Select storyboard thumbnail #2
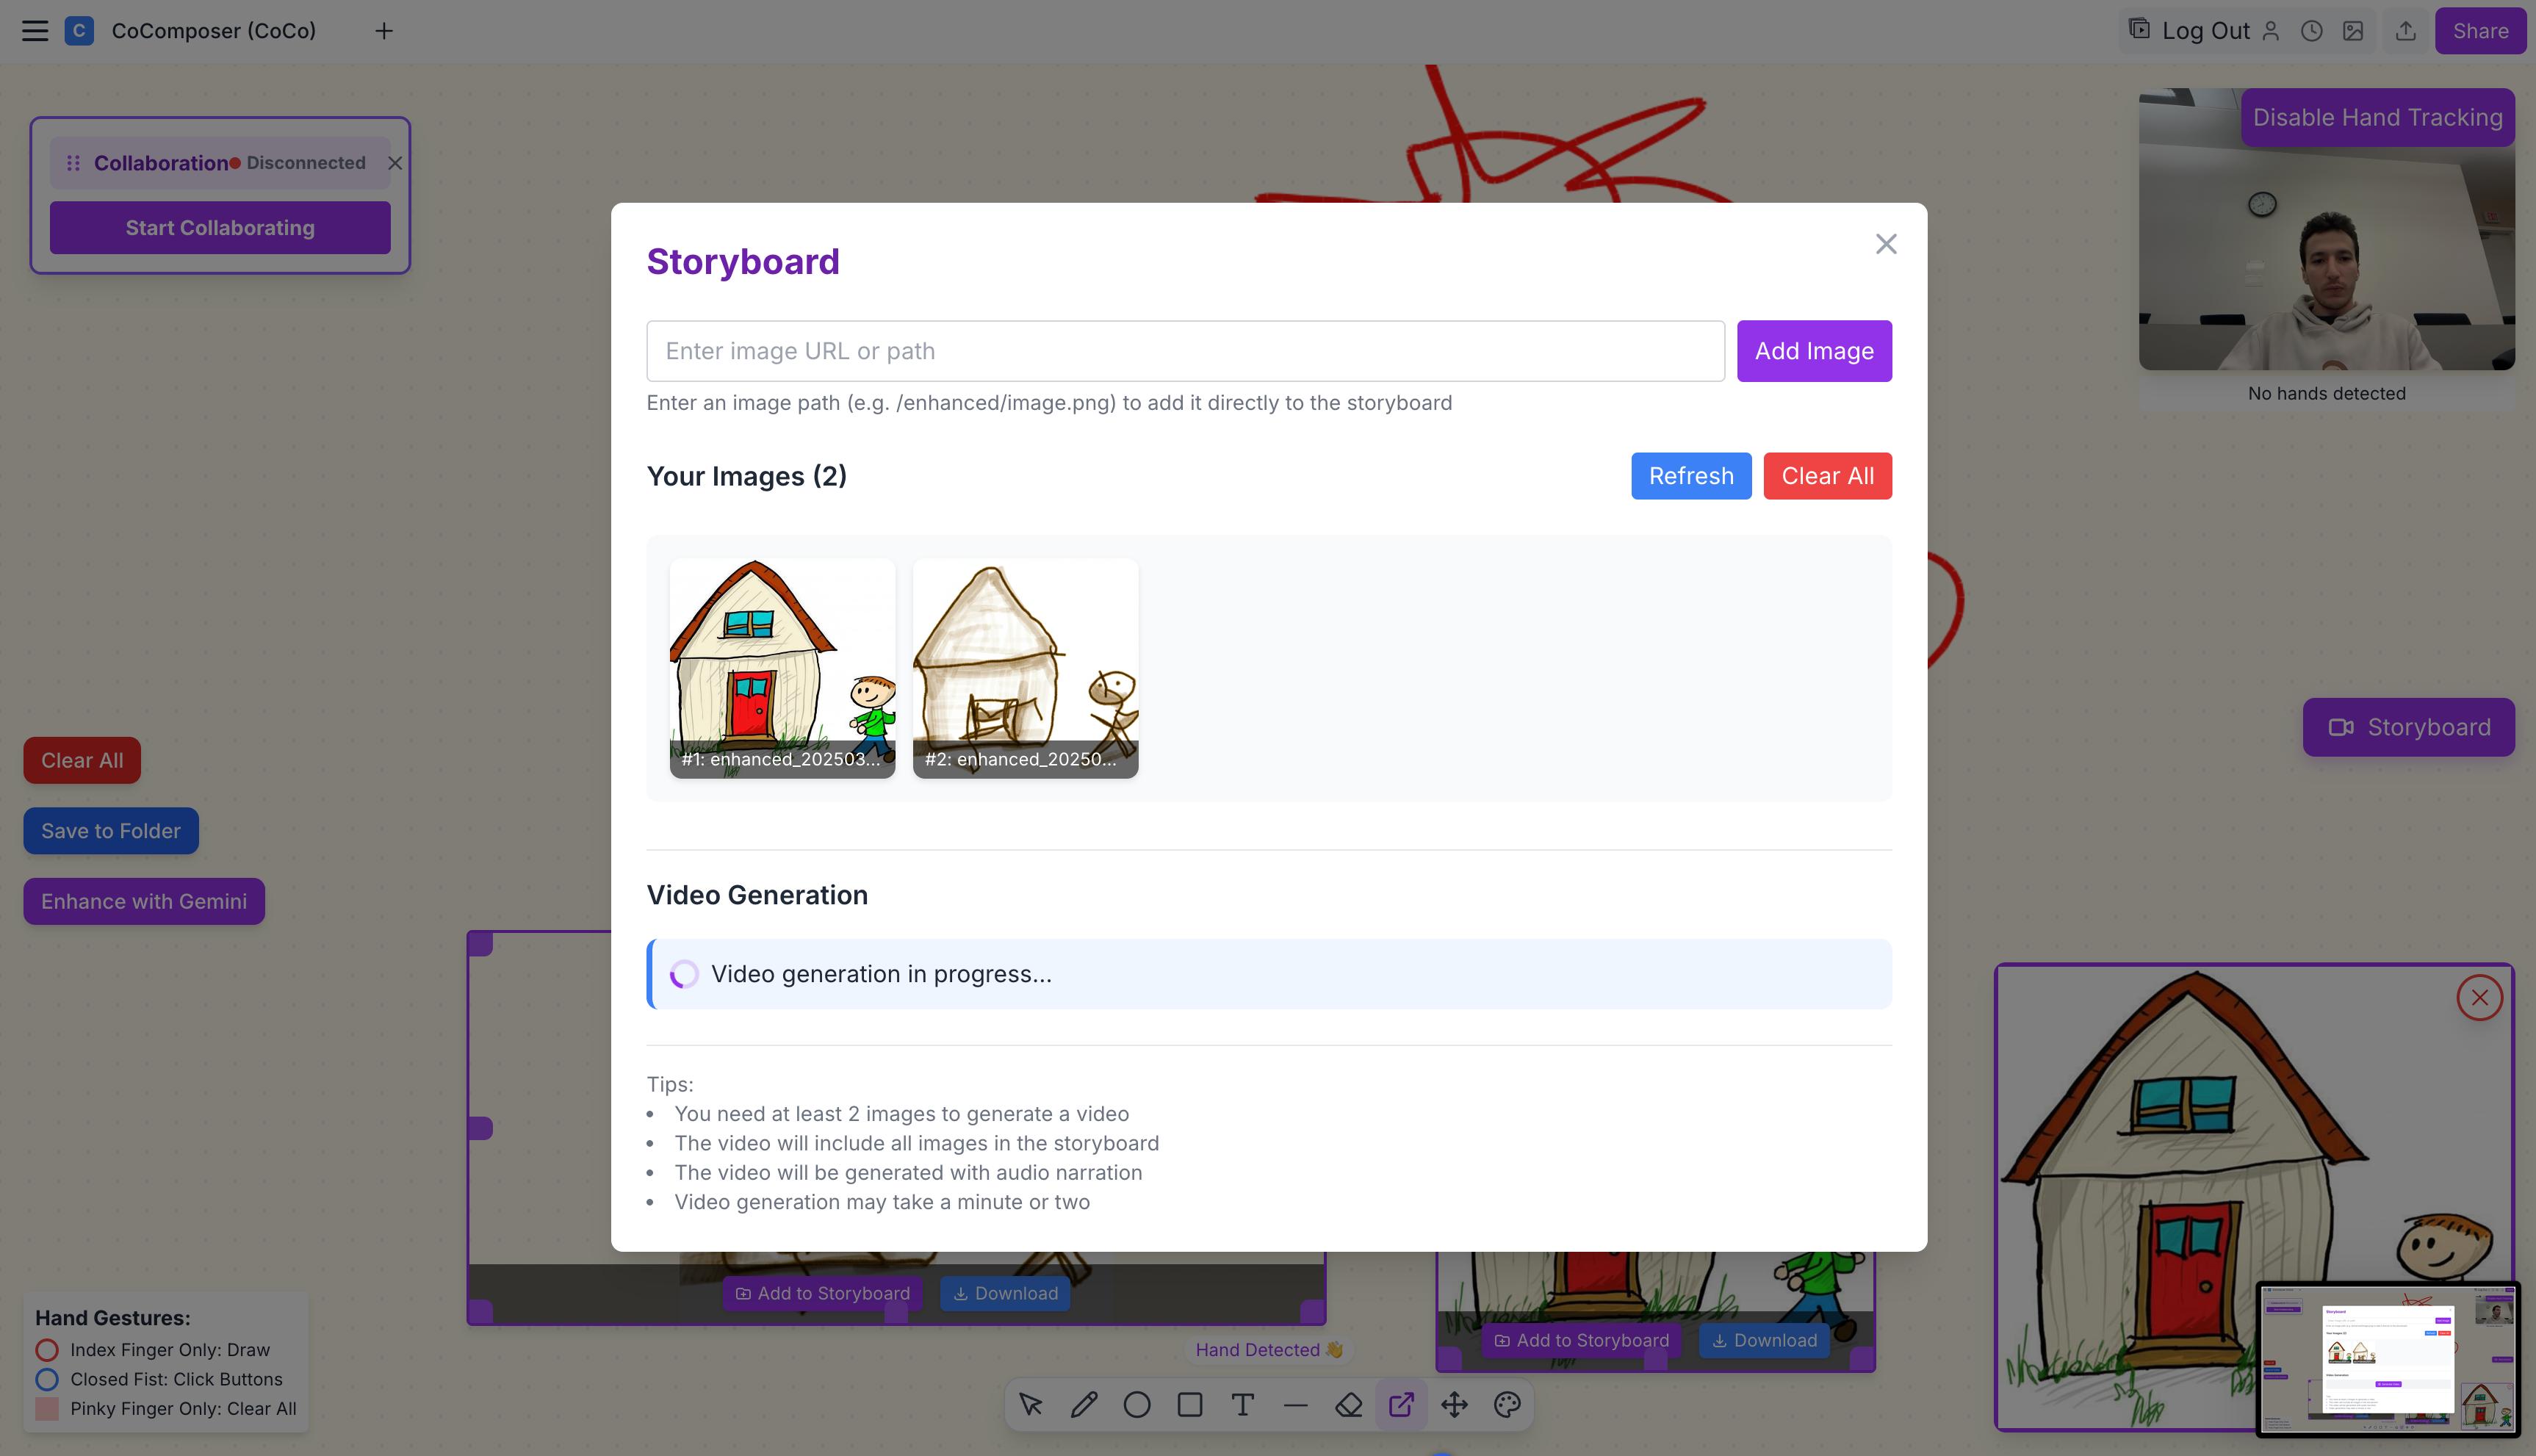The height and width of the screenshot is (1456, 2536). coord(1025,668)
